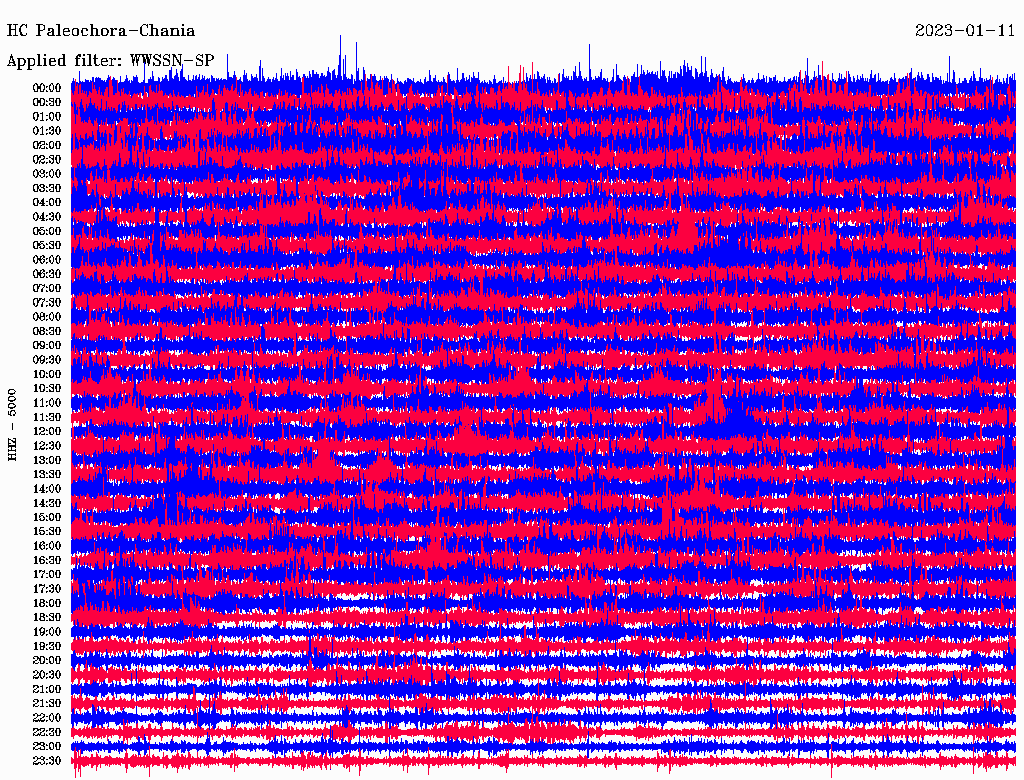
Task: Select the 15:00 time label
Action: coord(47,518)
